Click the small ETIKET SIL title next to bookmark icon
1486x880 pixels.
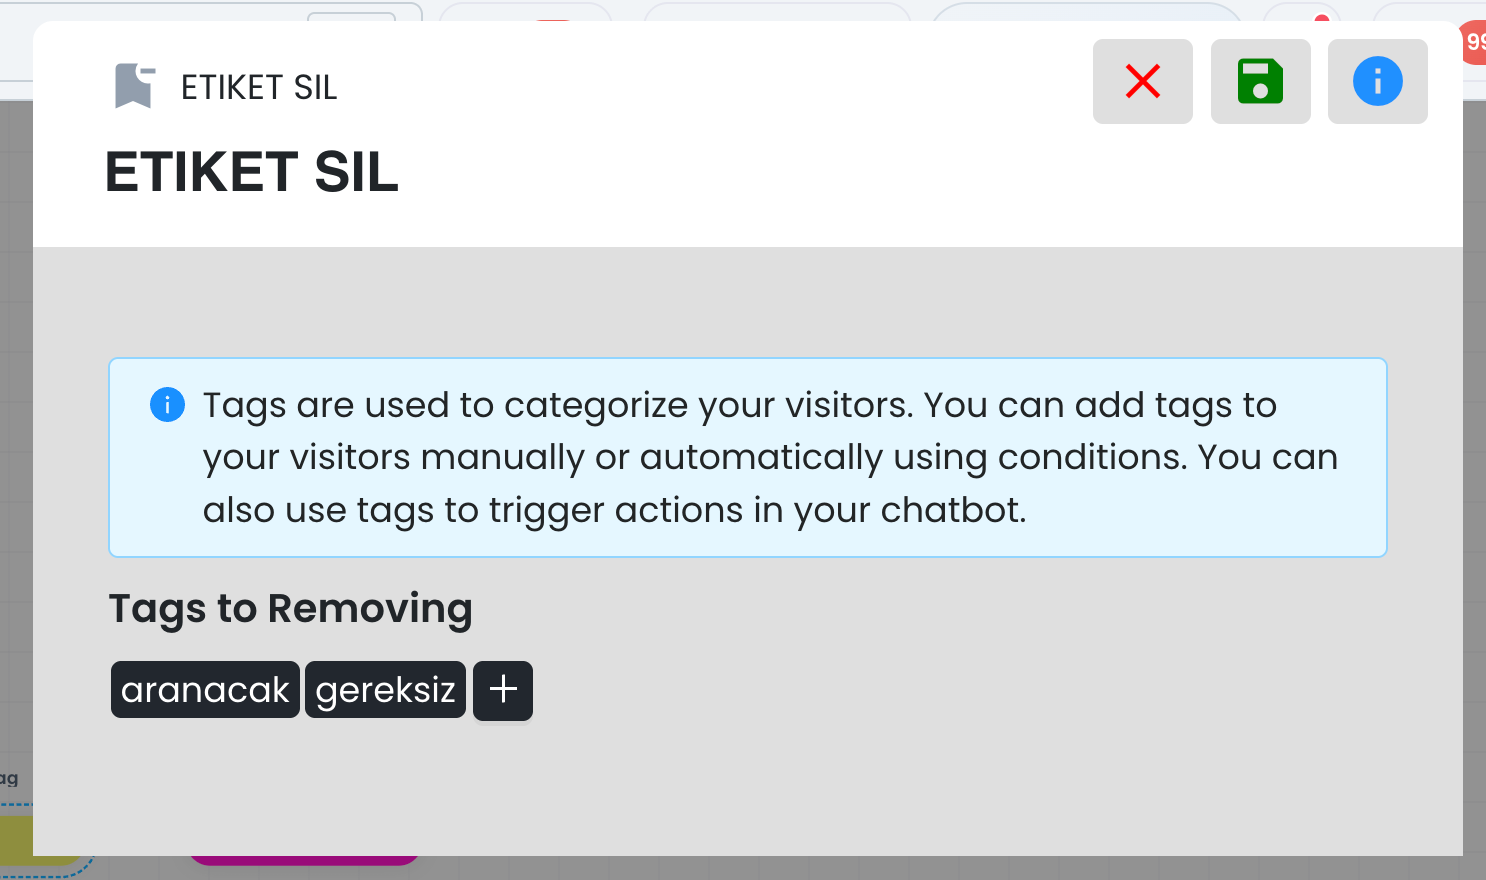(x=259, y=87)
